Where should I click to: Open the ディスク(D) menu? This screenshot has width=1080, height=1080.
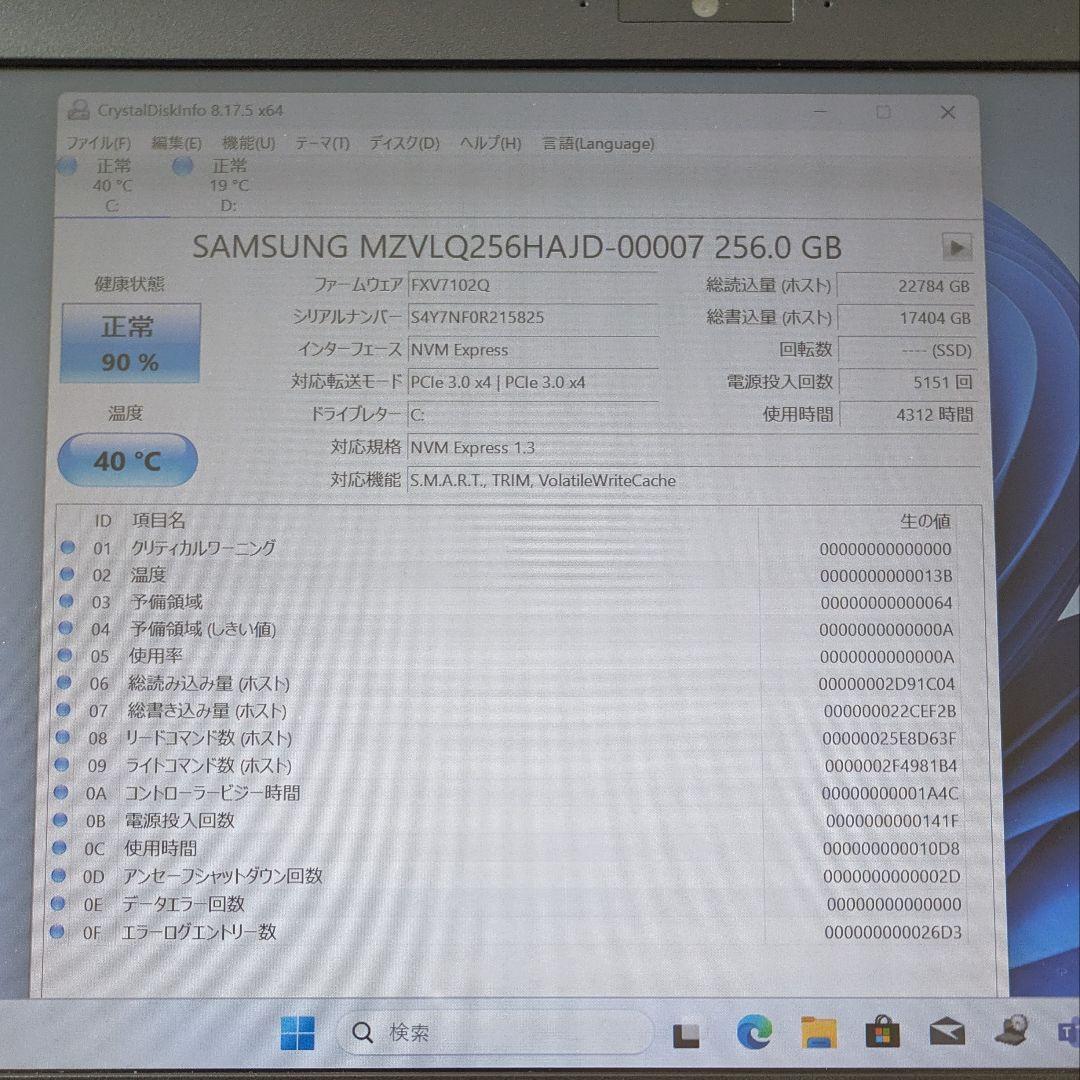pos(404,143)
